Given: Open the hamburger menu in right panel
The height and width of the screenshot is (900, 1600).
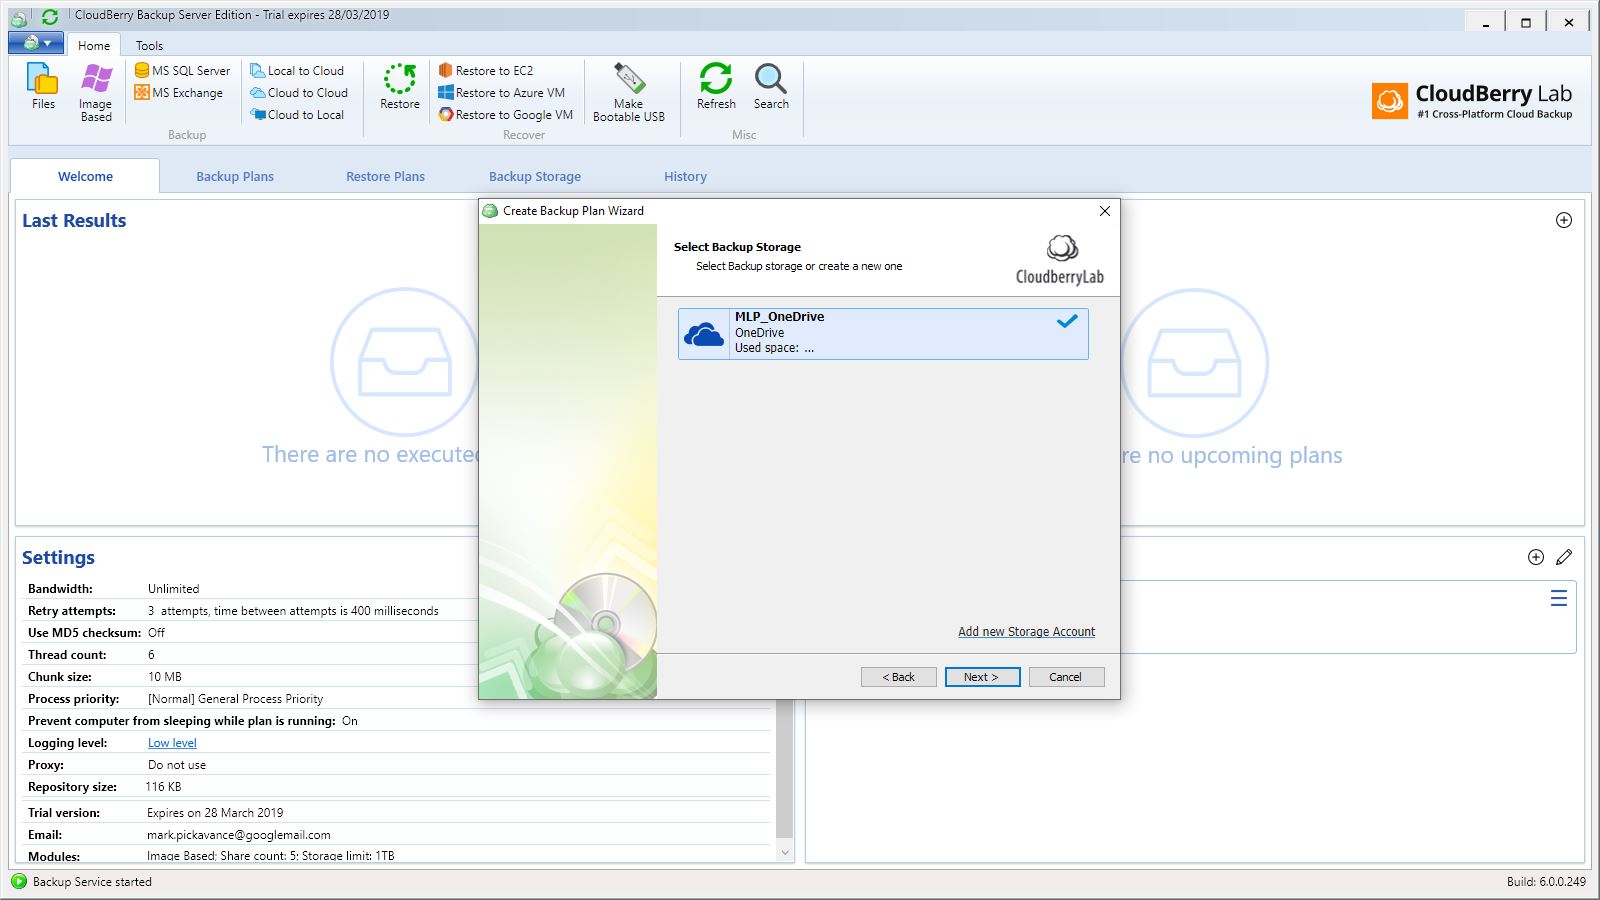Looking at the screenshot, I should (1558, 598).
